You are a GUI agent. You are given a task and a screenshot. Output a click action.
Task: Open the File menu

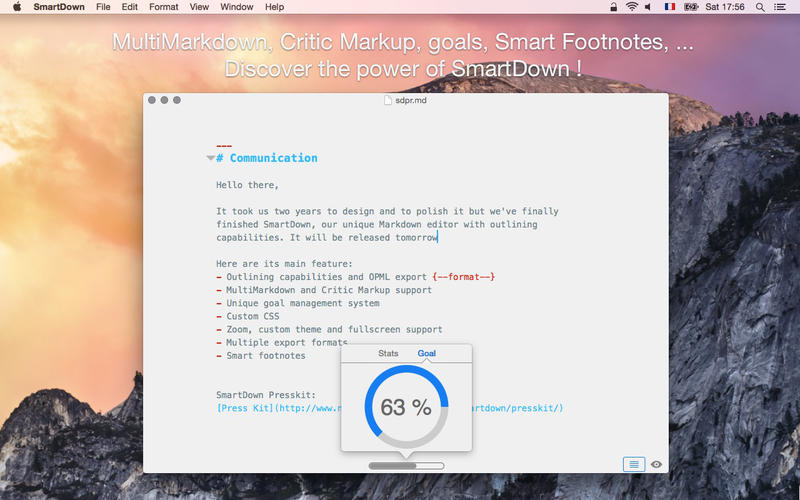pos(103,7)
